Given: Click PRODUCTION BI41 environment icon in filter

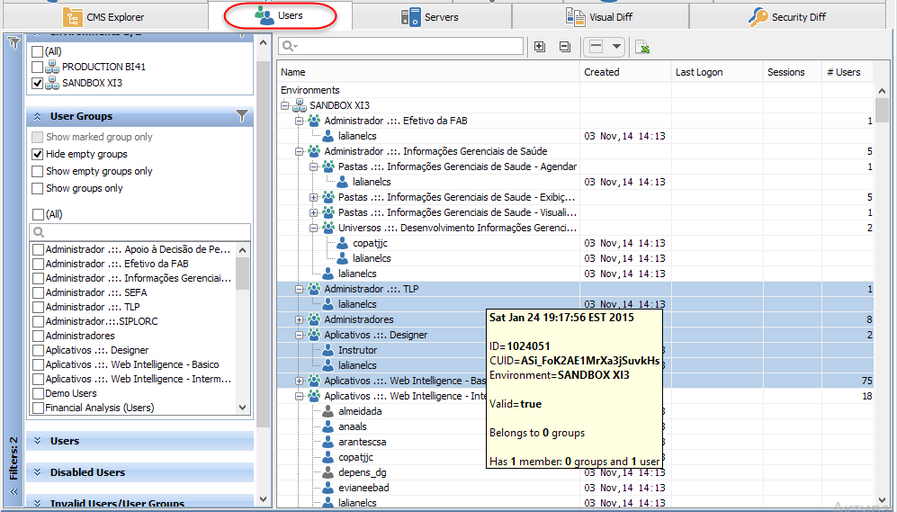Looking at the screenshot, I should pos(52,66).
